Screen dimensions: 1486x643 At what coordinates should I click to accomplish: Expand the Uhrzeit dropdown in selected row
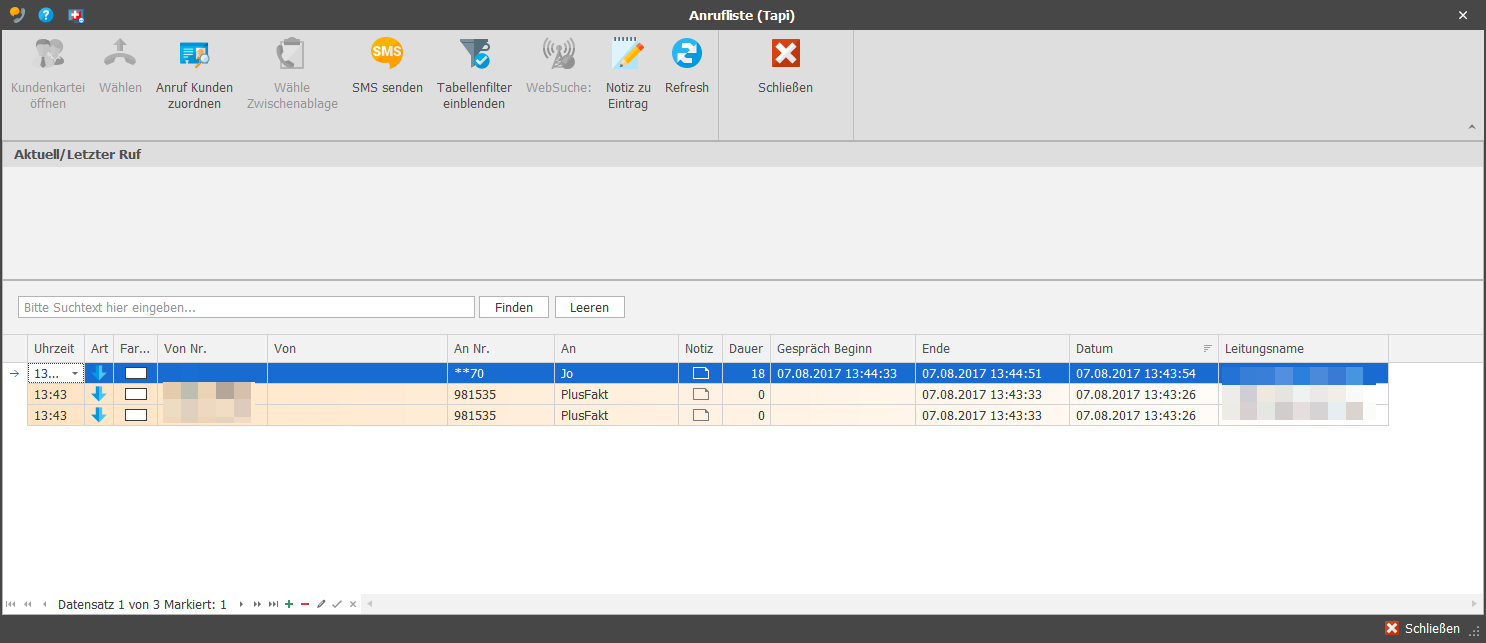[75, 374]
